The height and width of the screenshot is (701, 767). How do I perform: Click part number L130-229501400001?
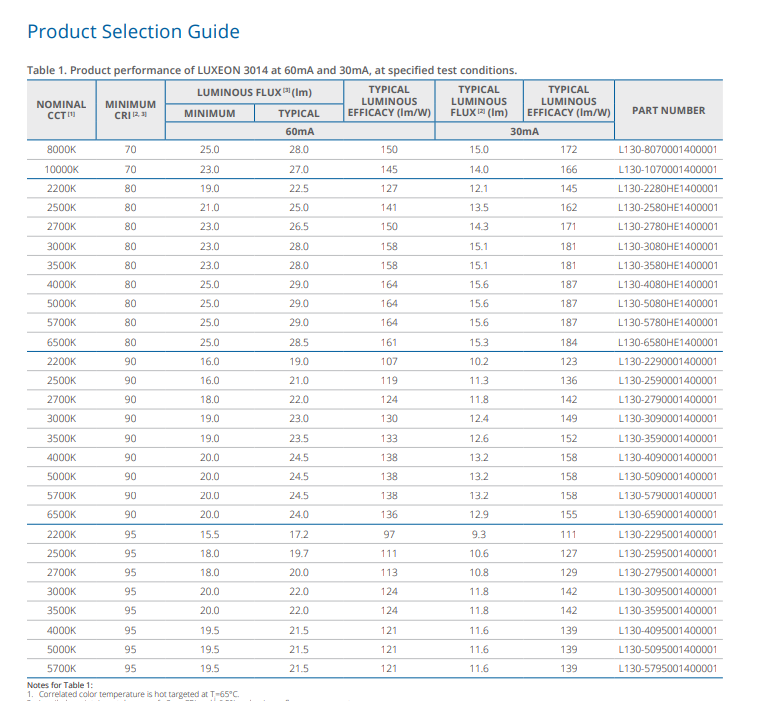tap(668, 535)
